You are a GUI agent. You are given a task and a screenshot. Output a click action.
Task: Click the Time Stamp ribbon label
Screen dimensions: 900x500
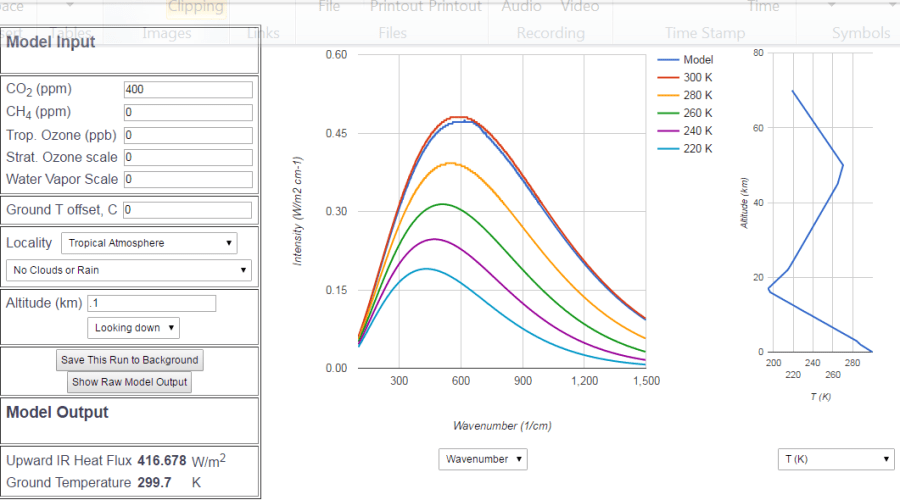704,33
